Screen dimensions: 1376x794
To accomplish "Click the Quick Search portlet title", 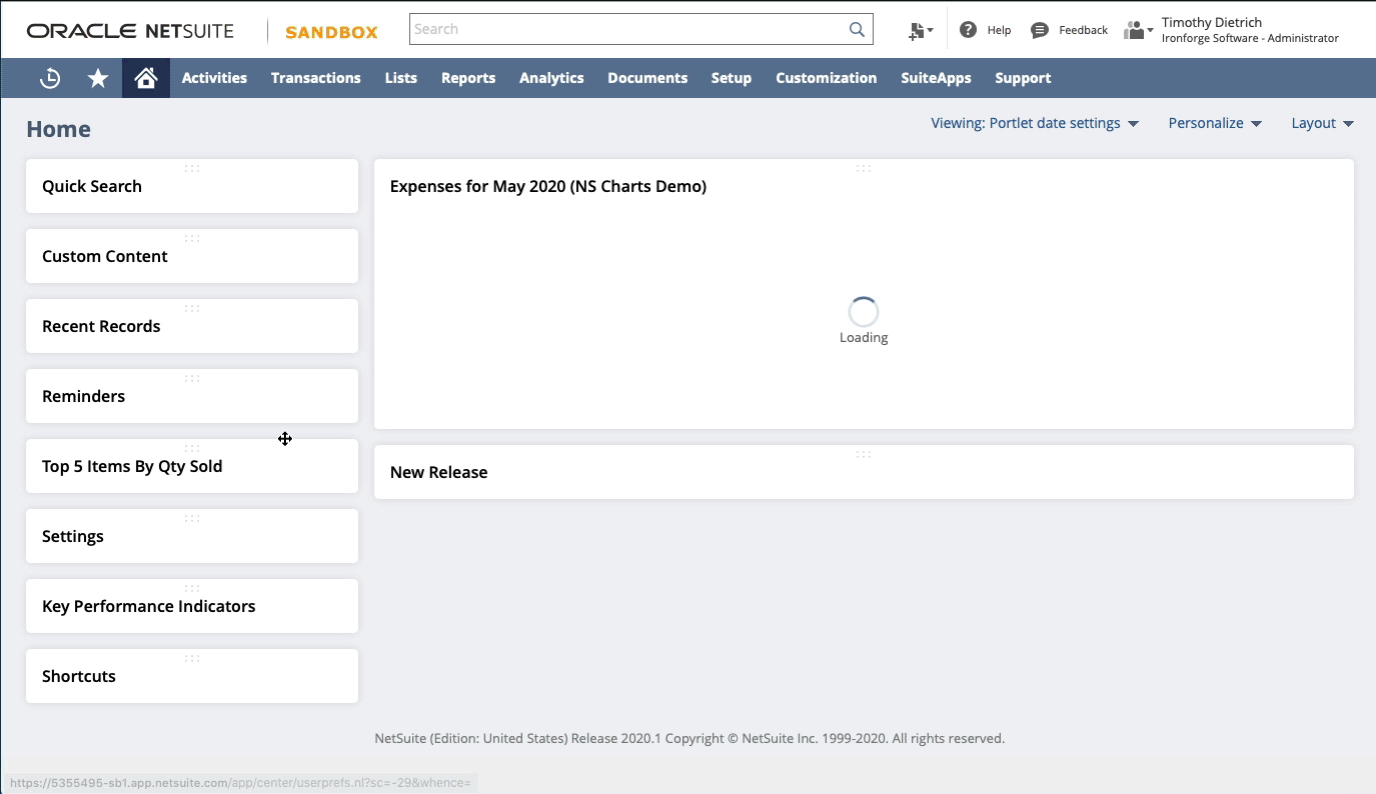I will tap(92, 186).
